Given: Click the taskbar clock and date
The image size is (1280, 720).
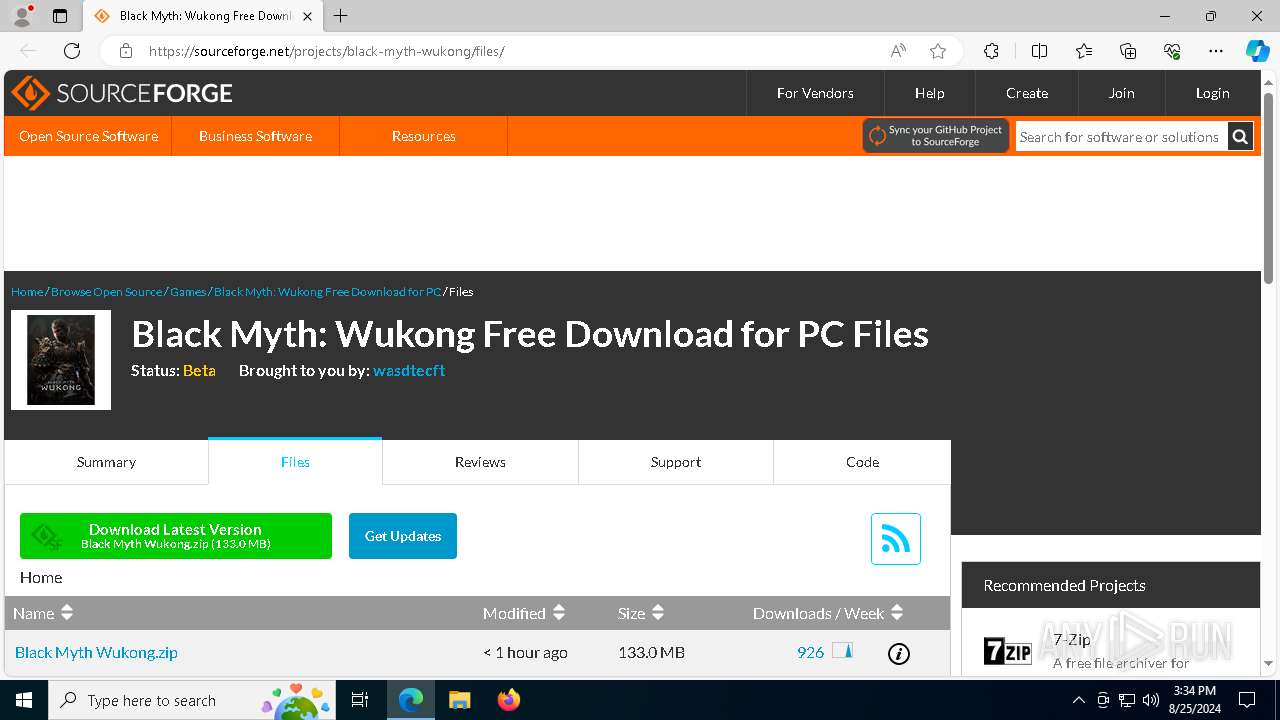Looking at the screenshot, I should [1195, 700].
